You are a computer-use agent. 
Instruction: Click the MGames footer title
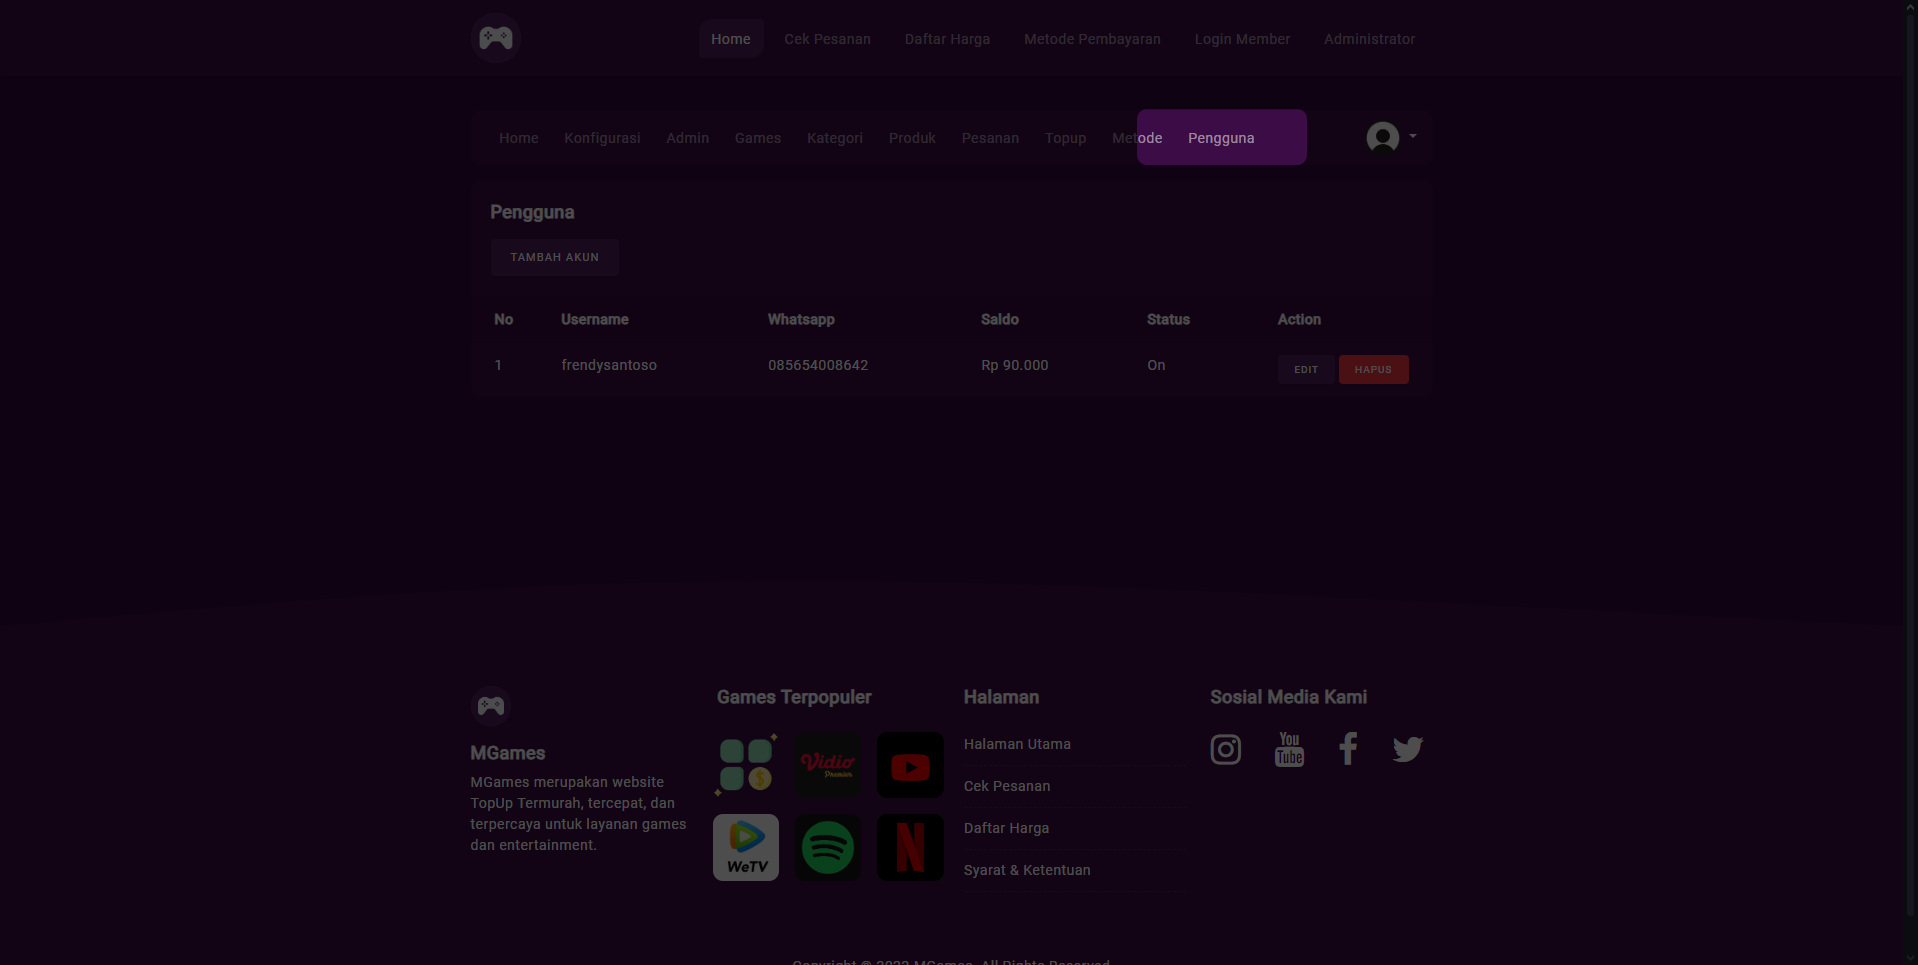[x=508, y=753]
